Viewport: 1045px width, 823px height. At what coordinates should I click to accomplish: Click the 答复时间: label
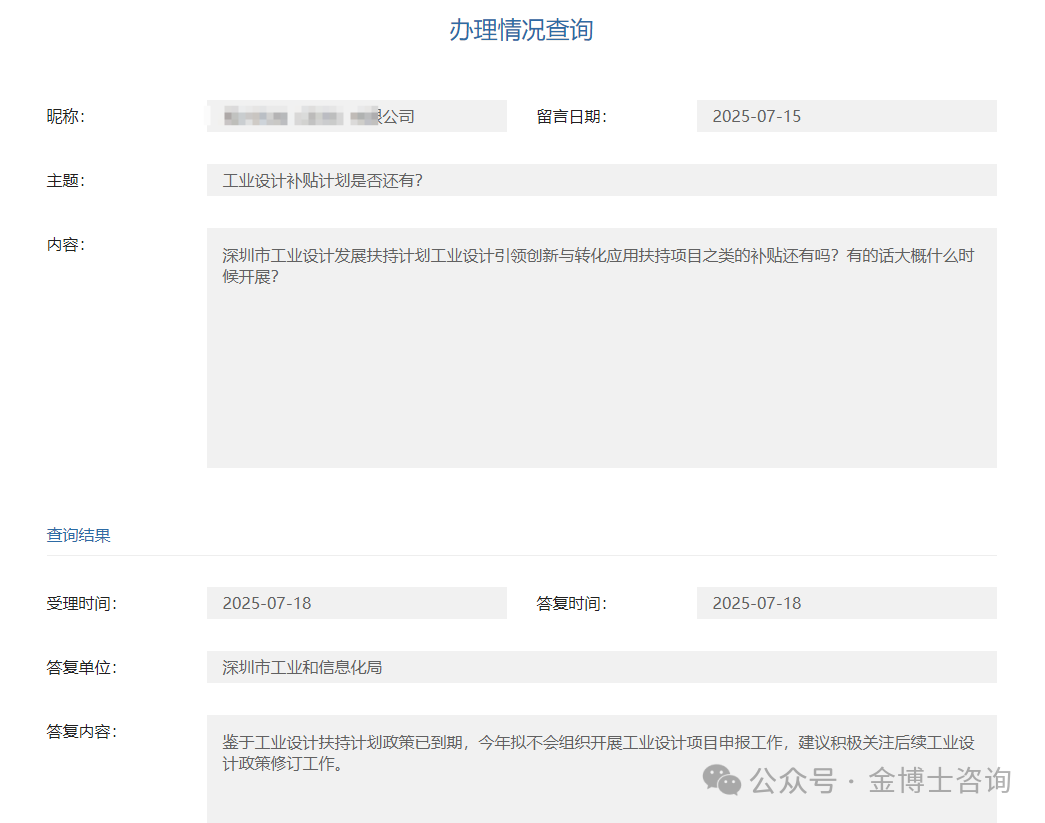[571, 604]
